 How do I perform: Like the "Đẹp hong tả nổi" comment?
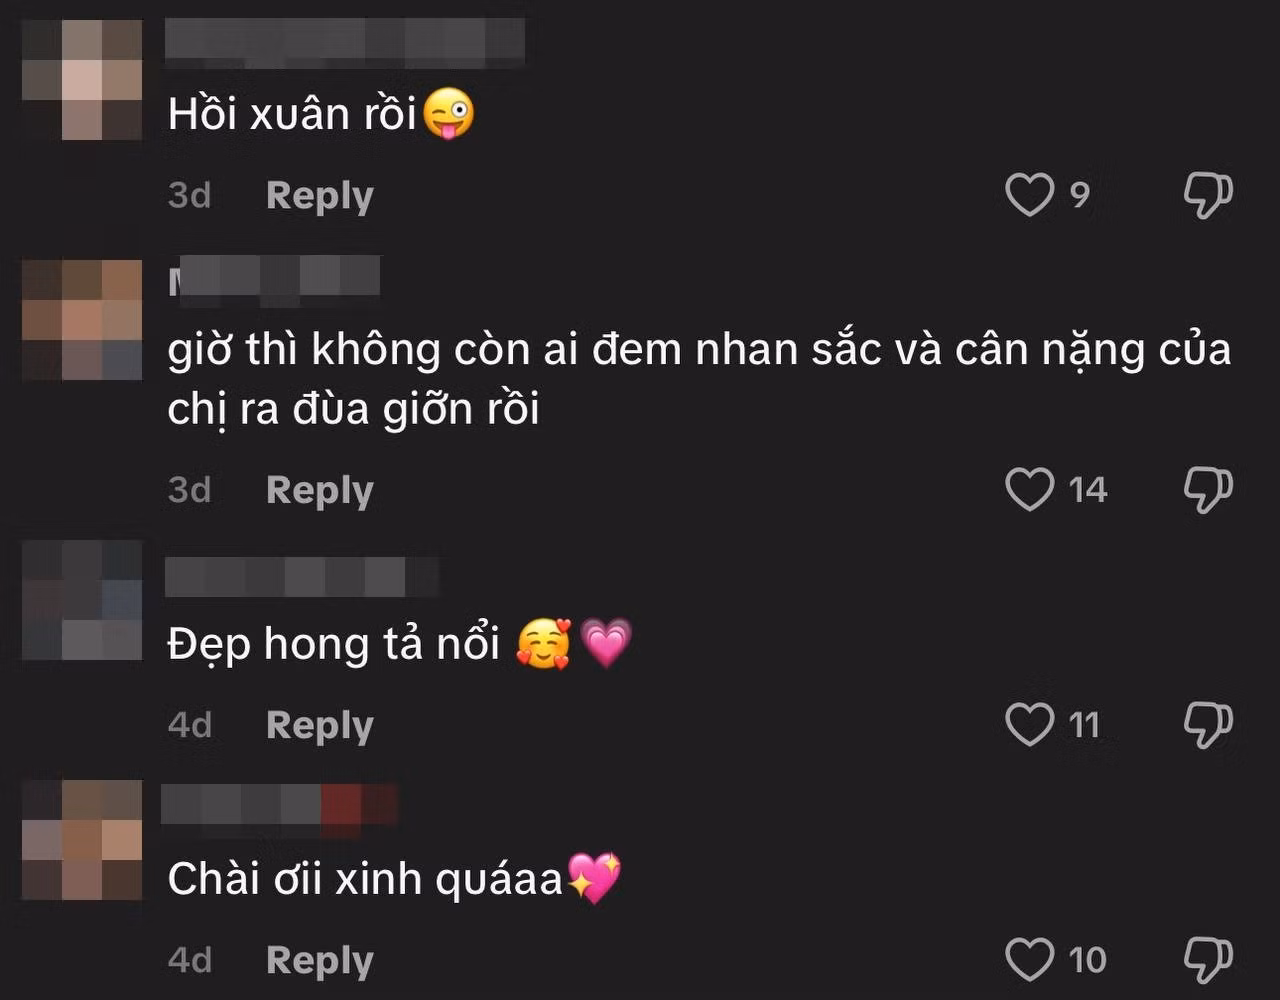click(1029, 725)
